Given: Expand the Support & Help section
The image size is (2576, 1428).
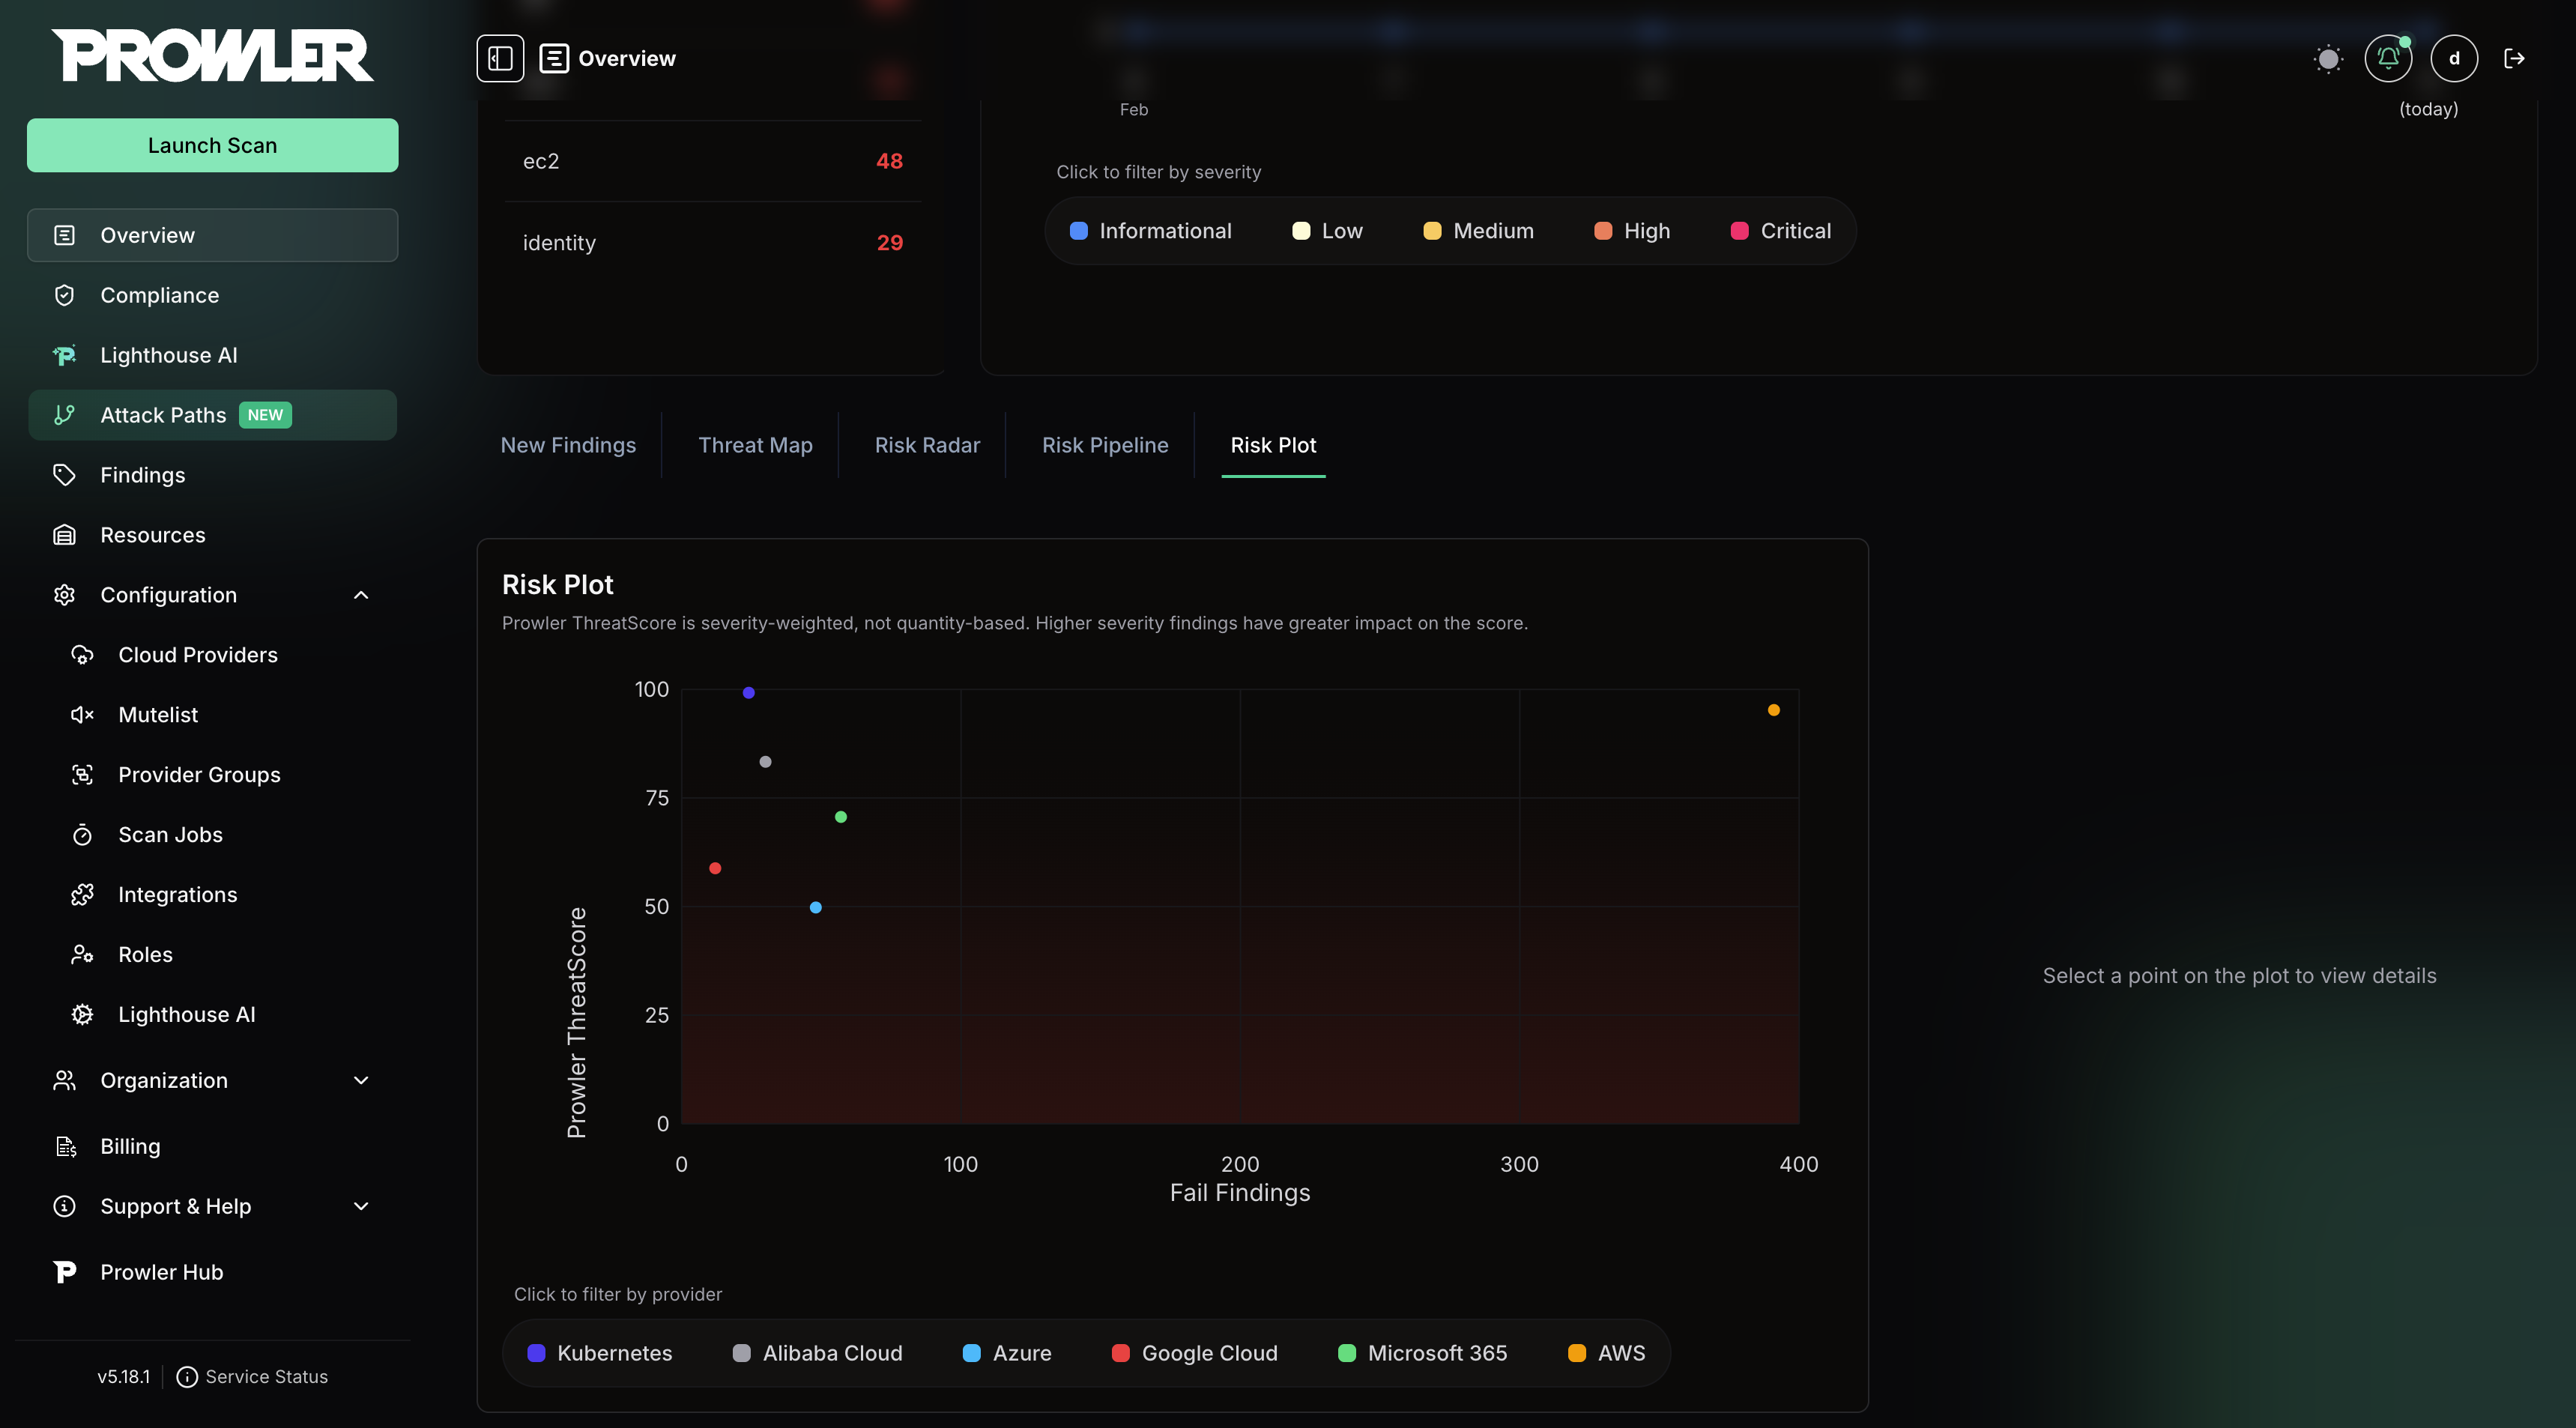Looking at the screenshot, I should pos(361,1206).
